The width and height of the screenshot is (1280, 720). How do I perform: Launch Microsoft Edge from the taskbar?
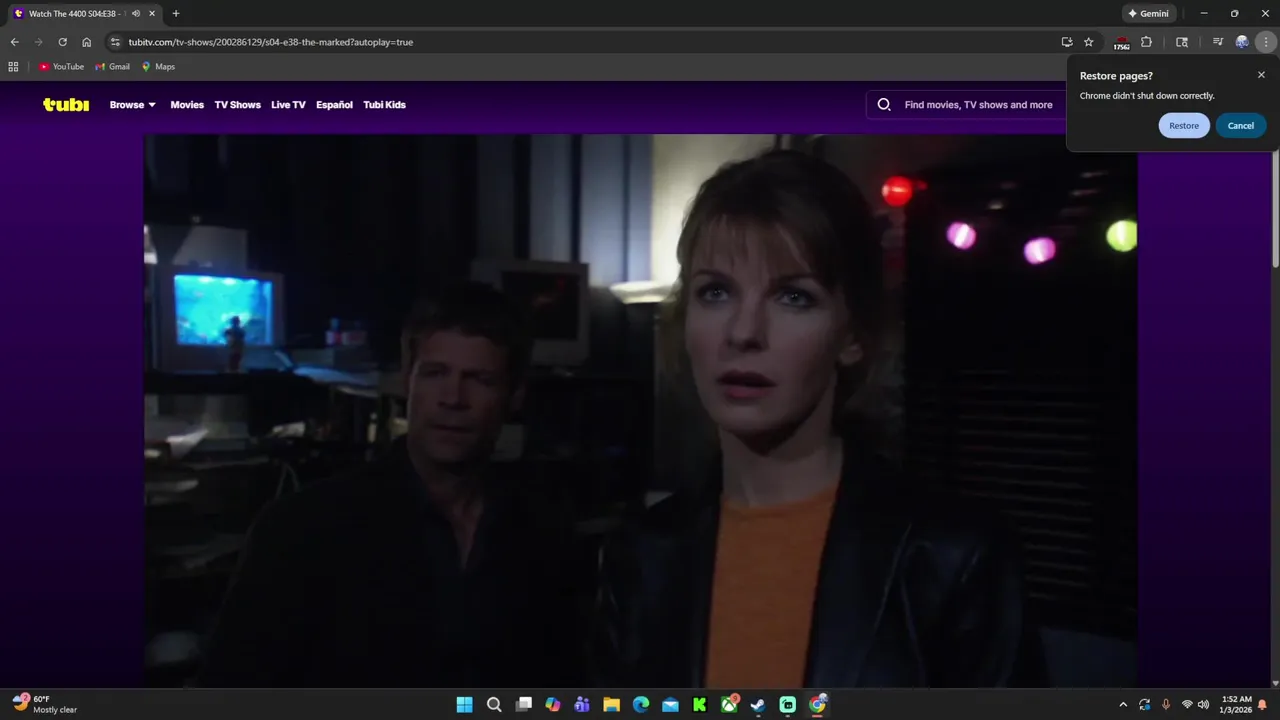(641, 704)
